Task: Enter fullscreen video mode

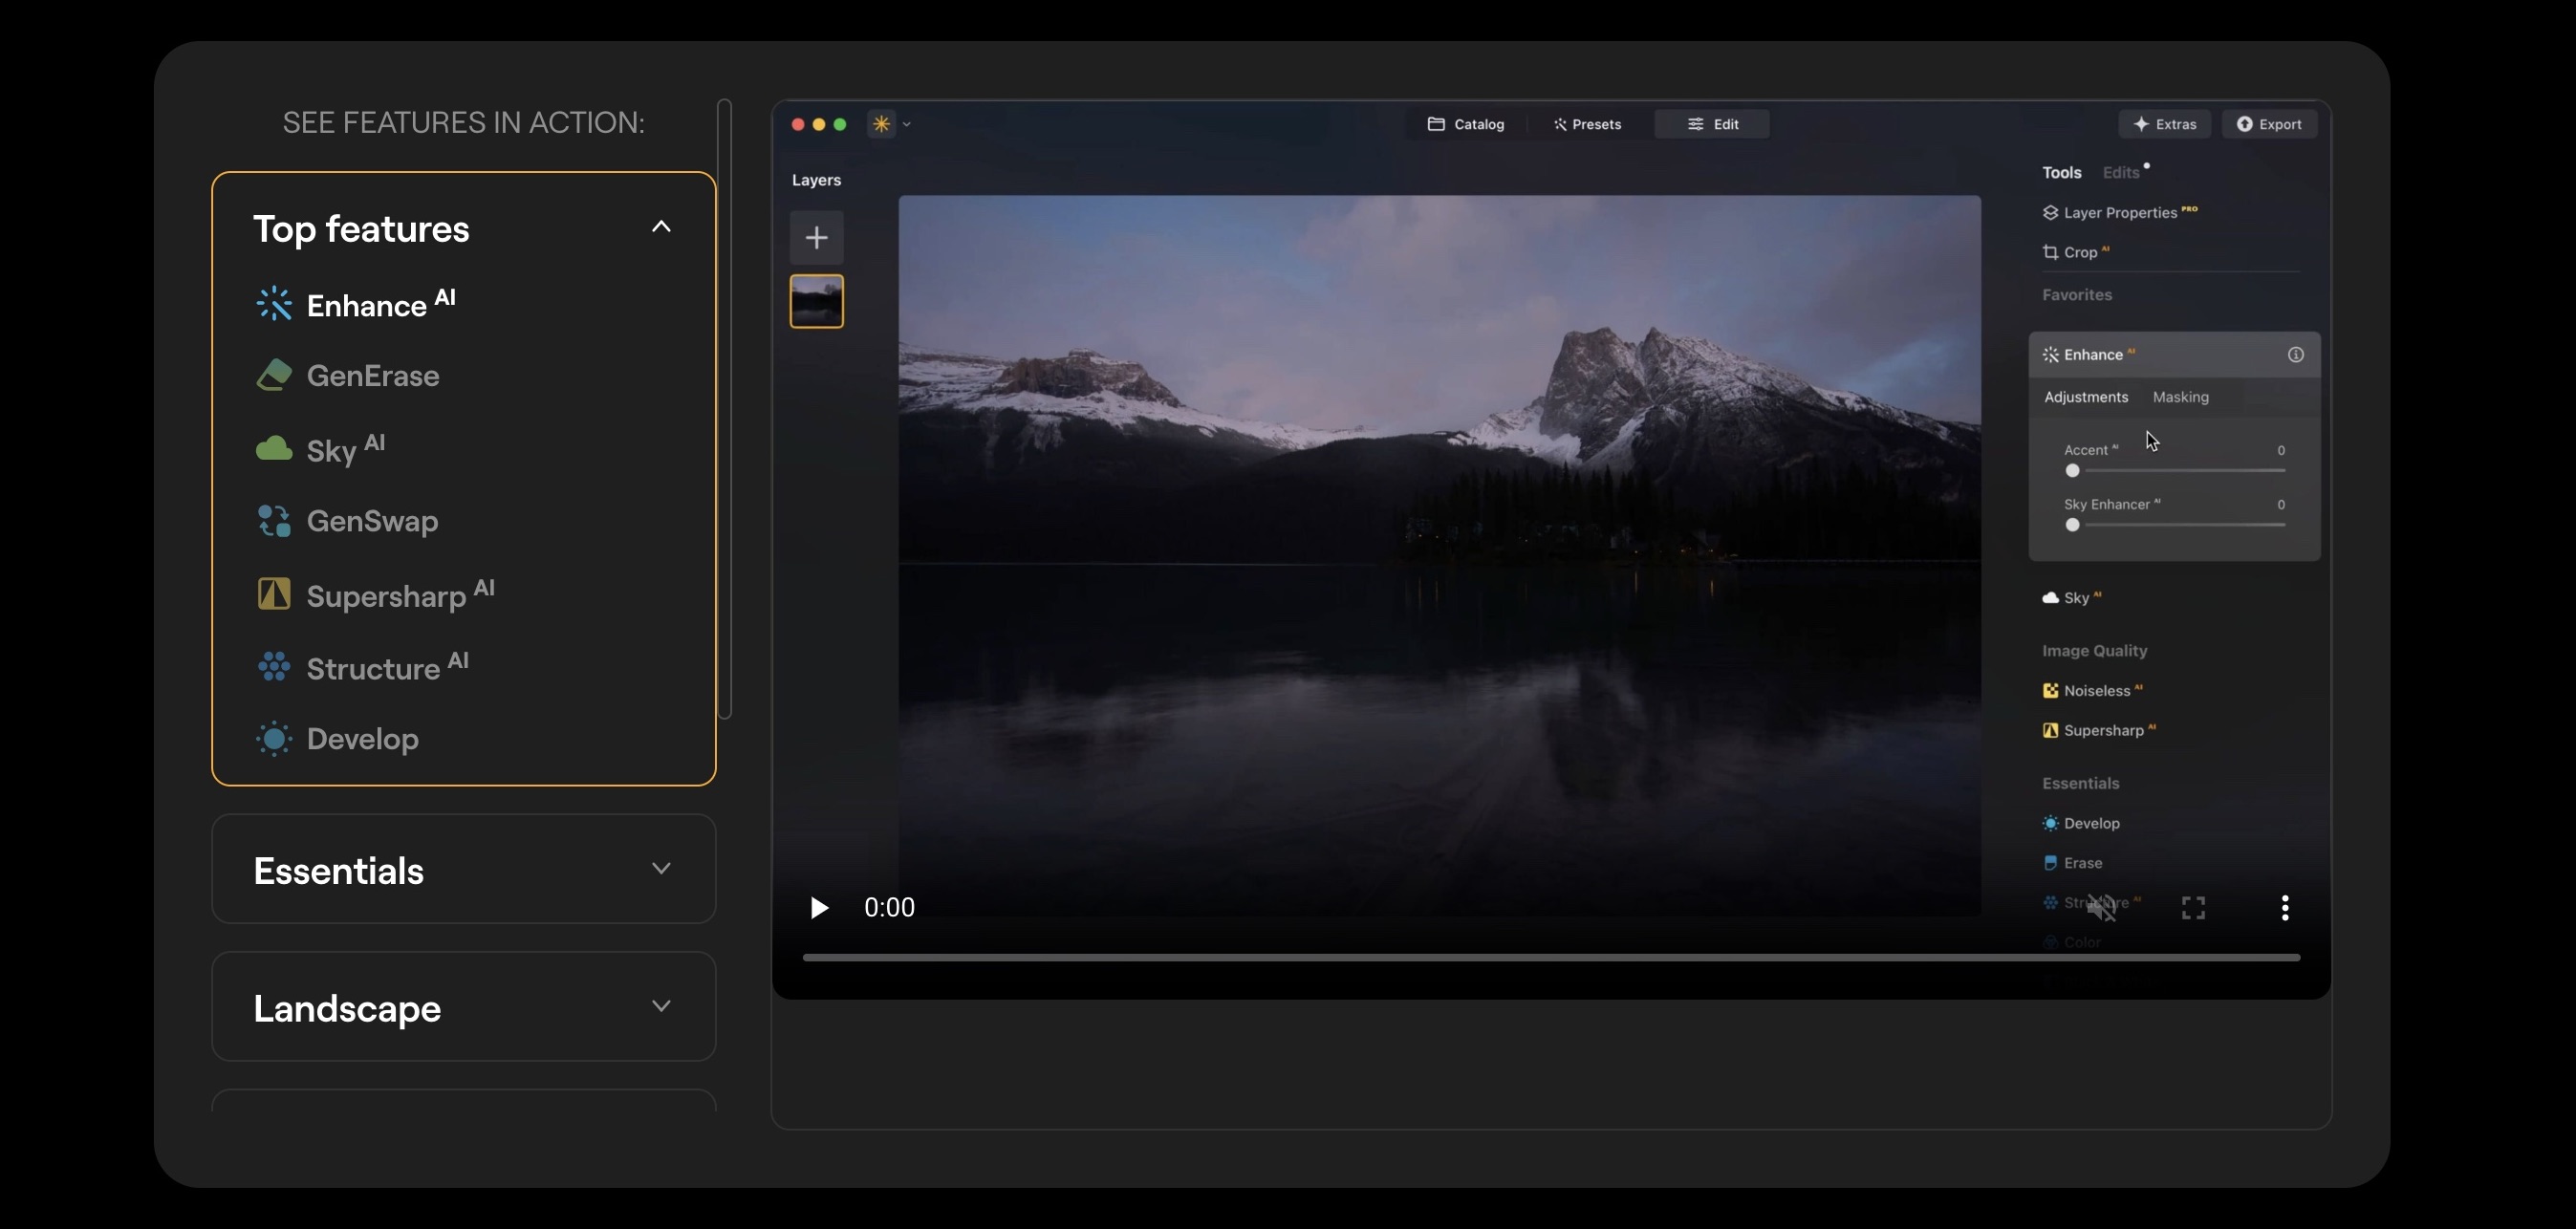Action: click(x=2193, y=908)
